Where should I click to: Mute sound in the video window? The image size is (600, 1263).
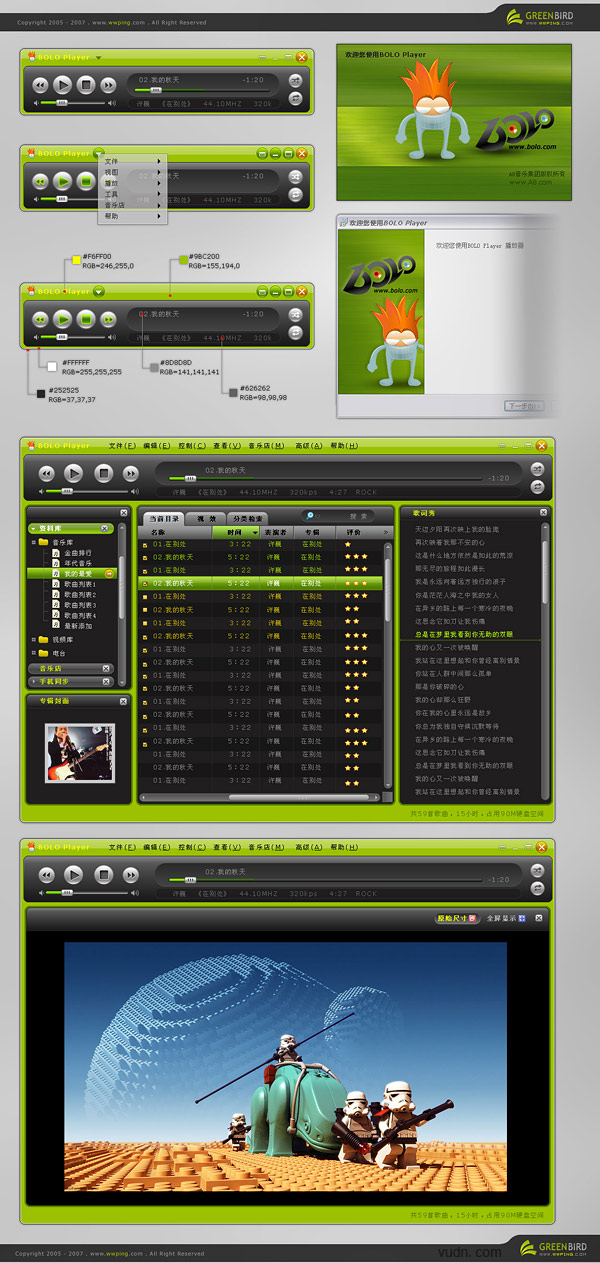(43, 893)
